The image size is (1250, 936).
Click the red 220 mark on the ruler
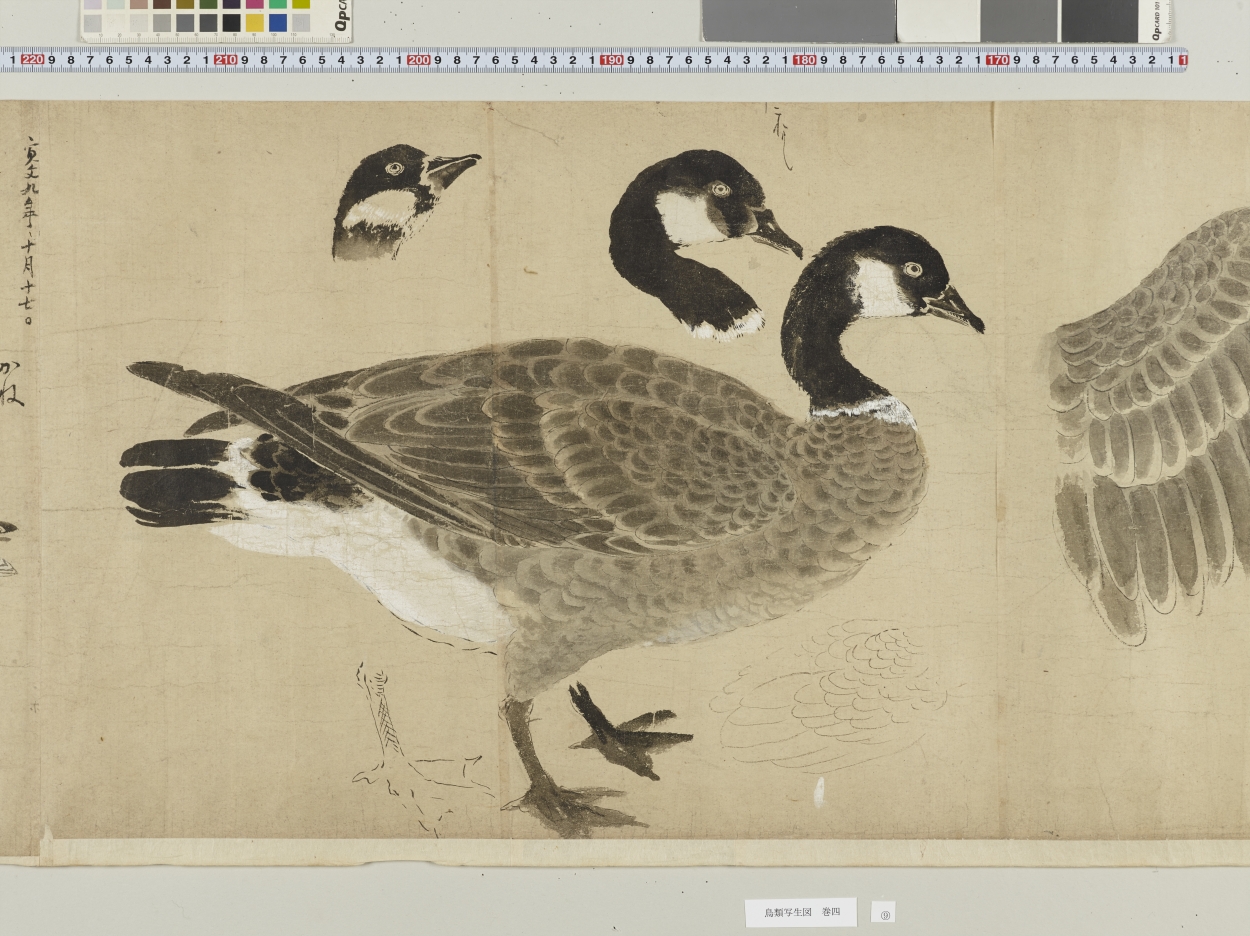pos(32,60)
